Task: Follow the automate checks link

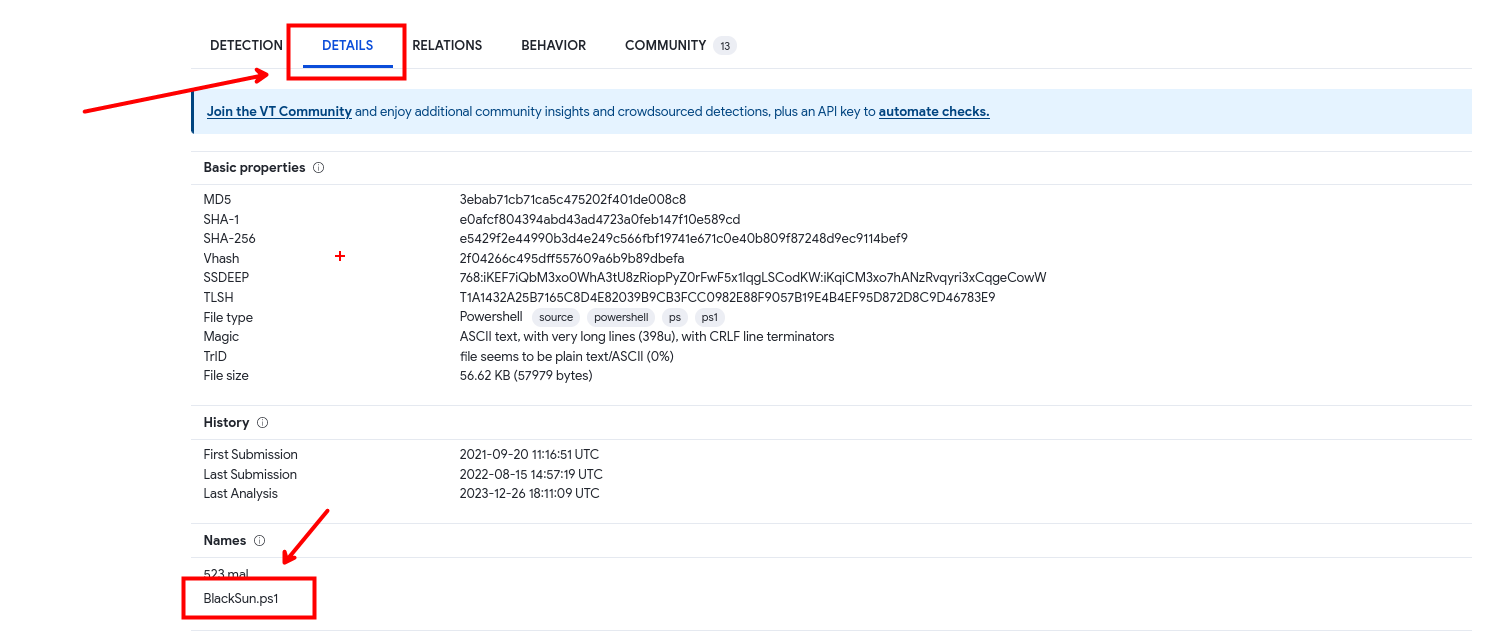Action: [x=933, y=112]
